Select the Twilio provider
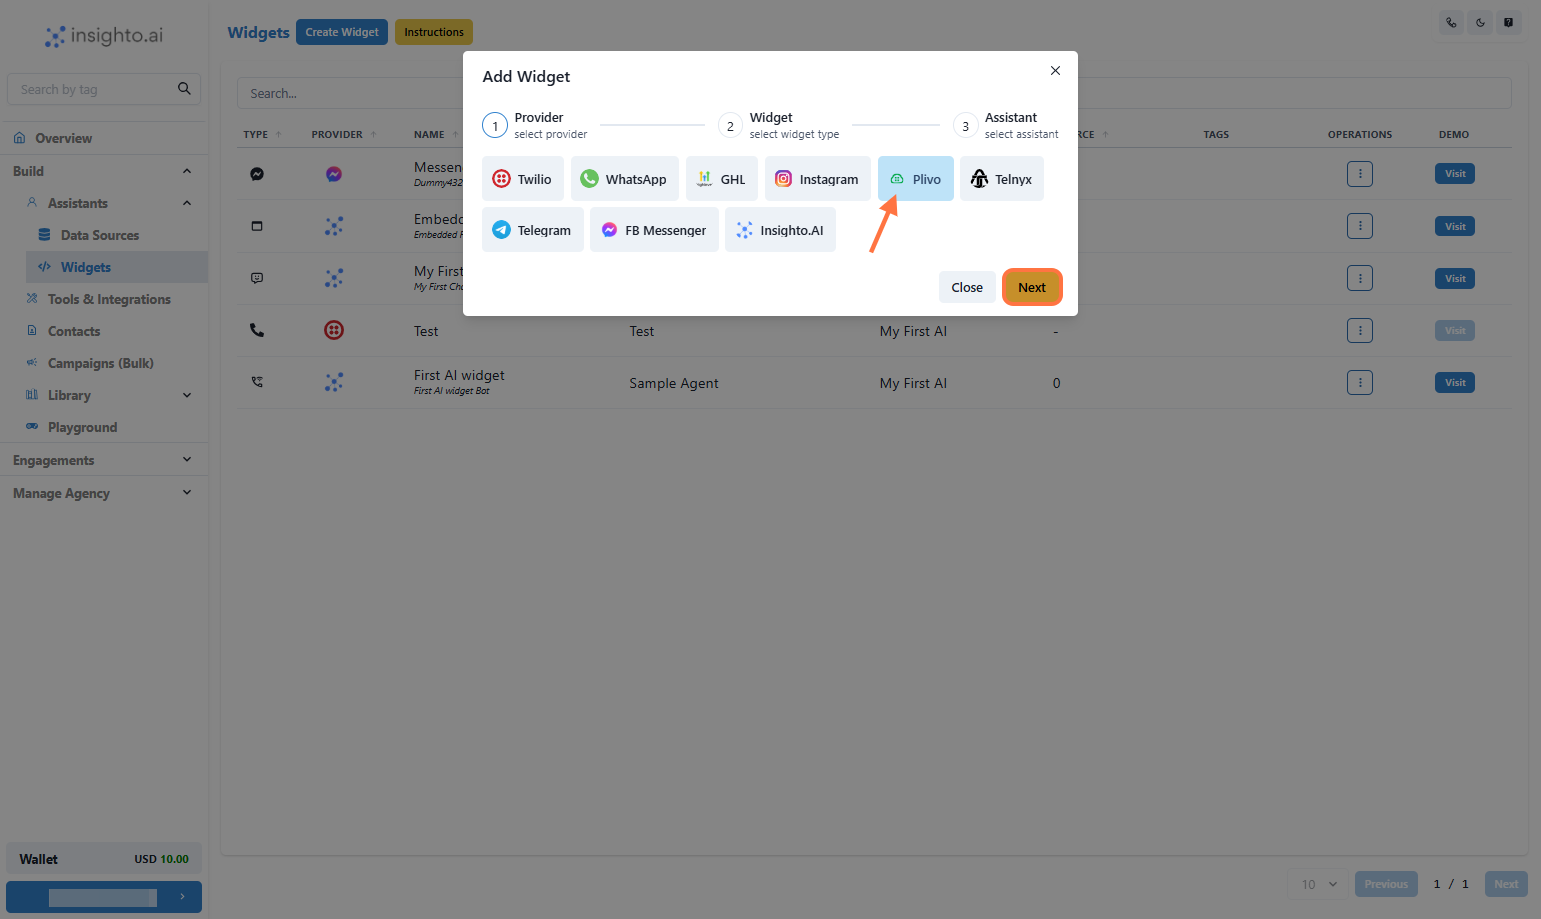 [x=522, y=179]
